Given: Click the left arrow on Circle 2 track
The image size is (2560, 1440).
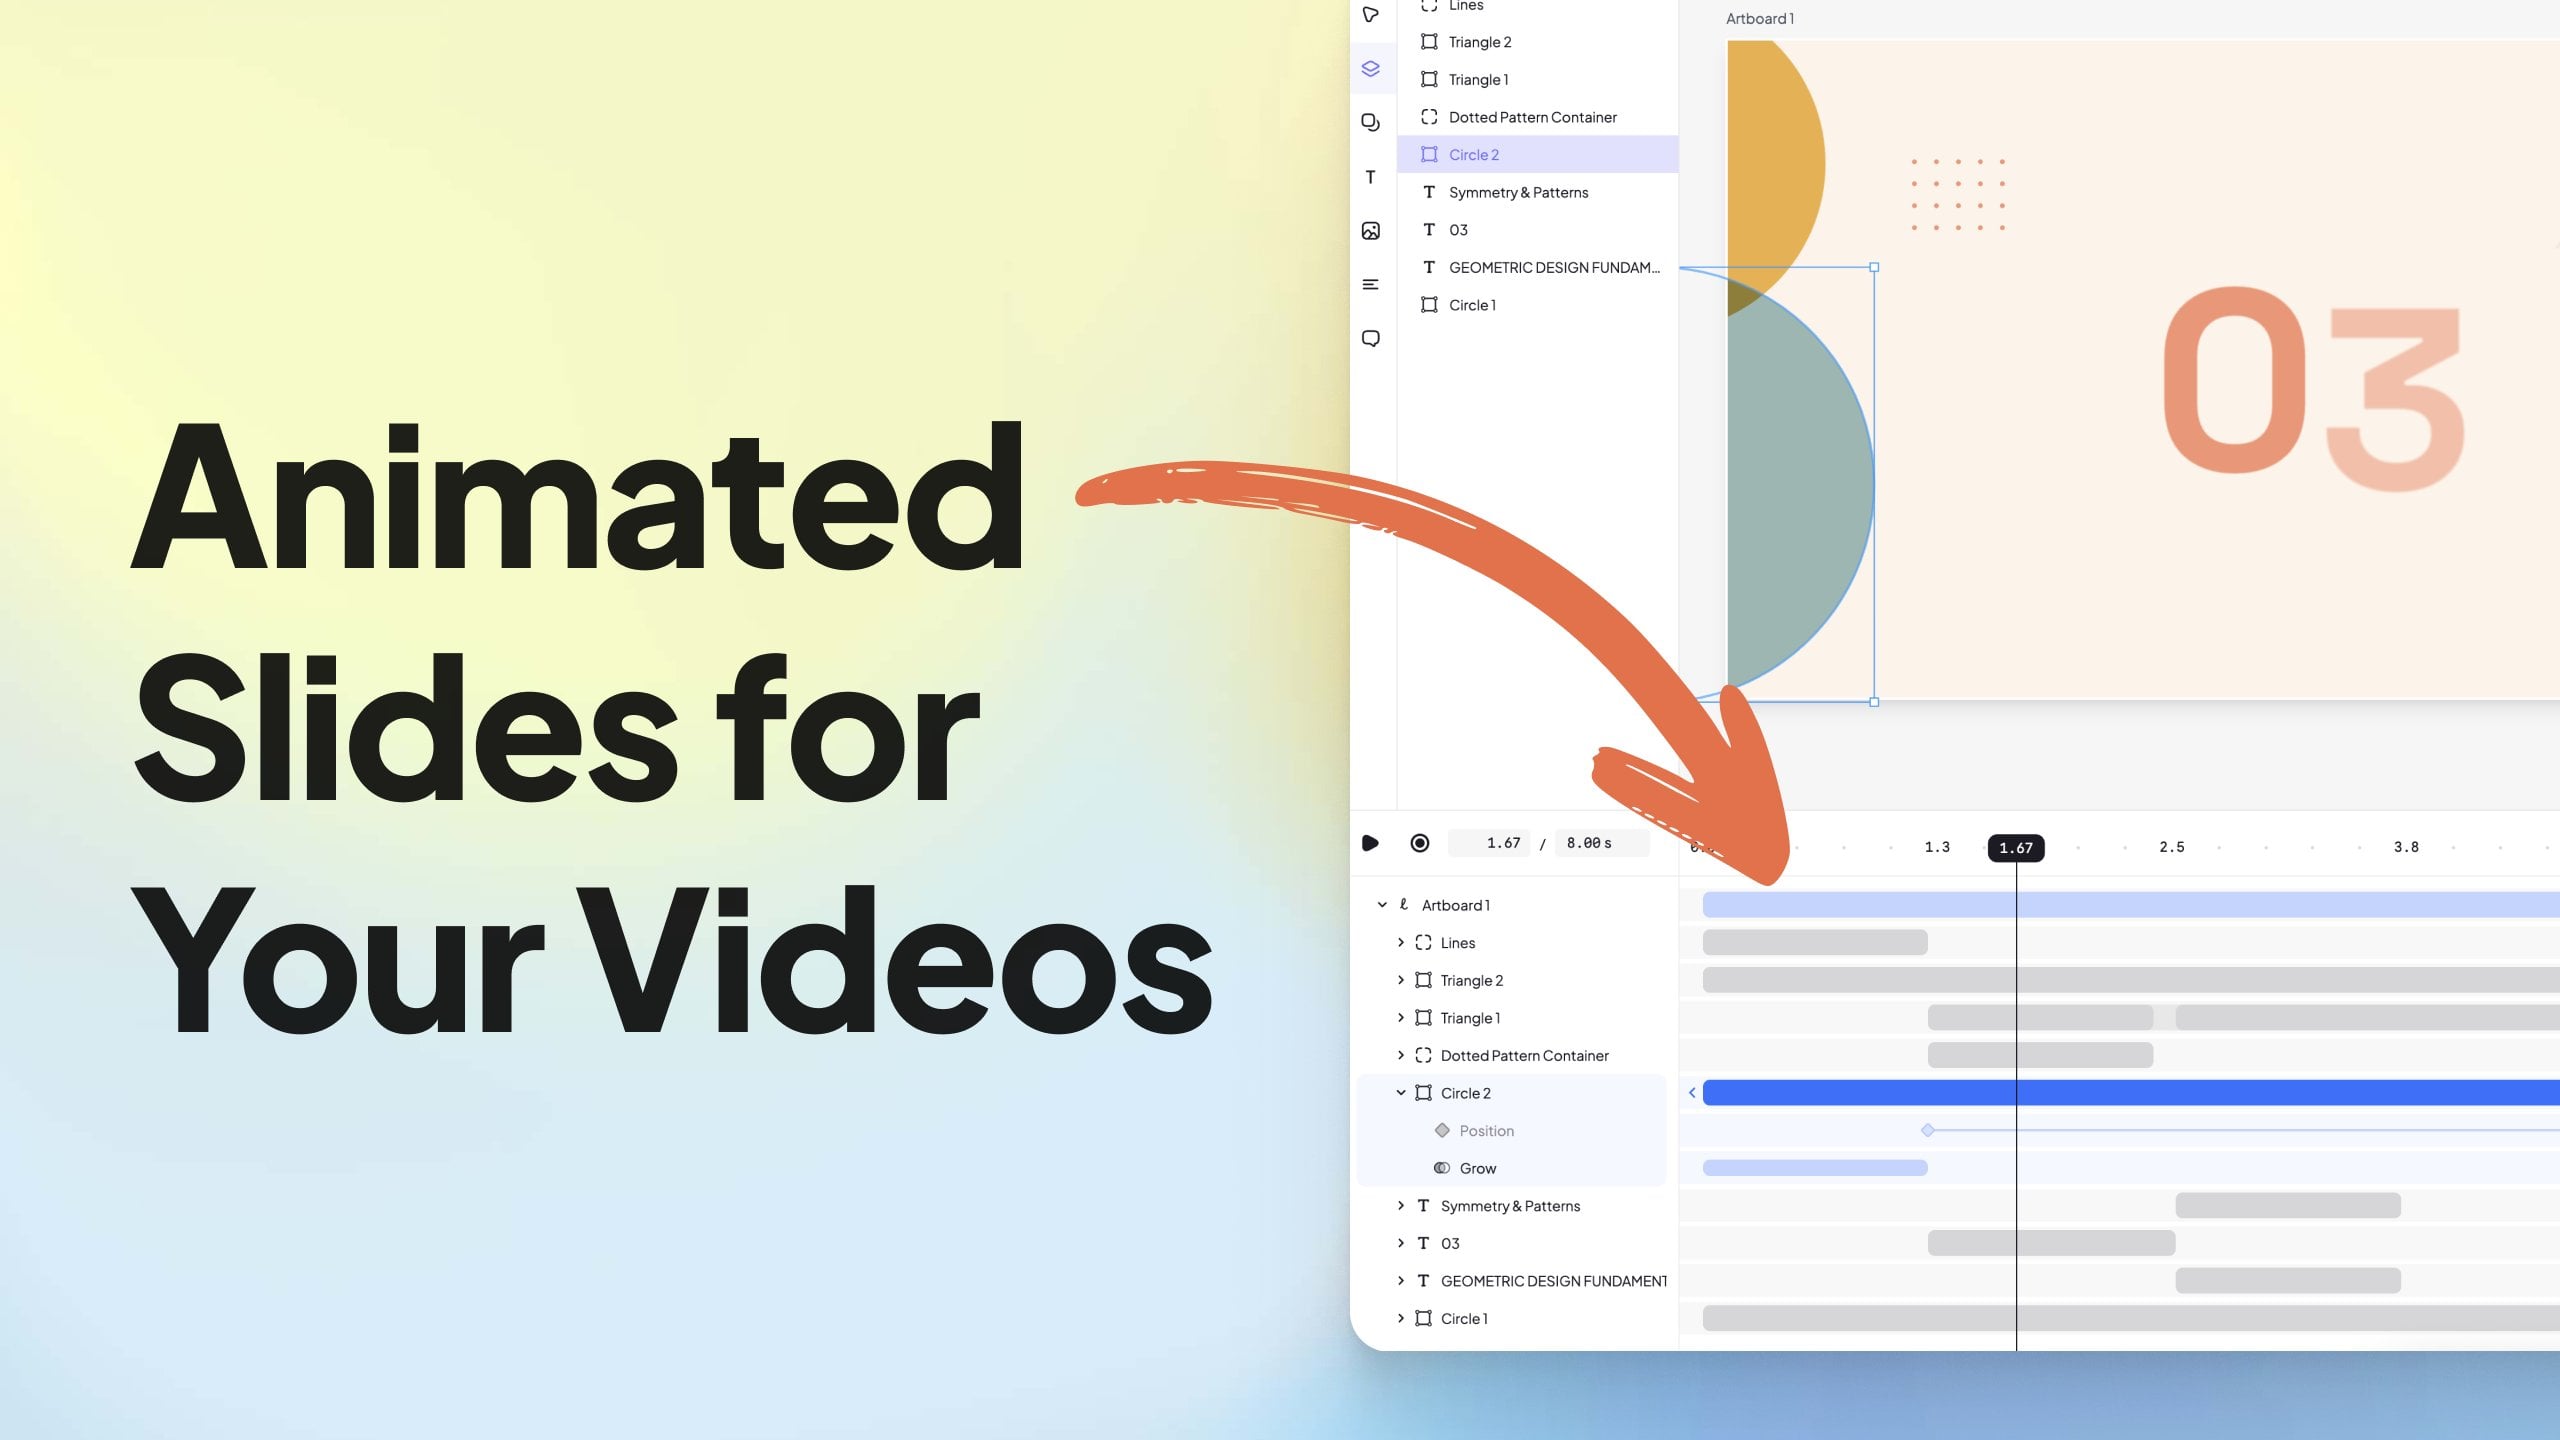Looking at the screenshot, I should click(1692, 1093).
